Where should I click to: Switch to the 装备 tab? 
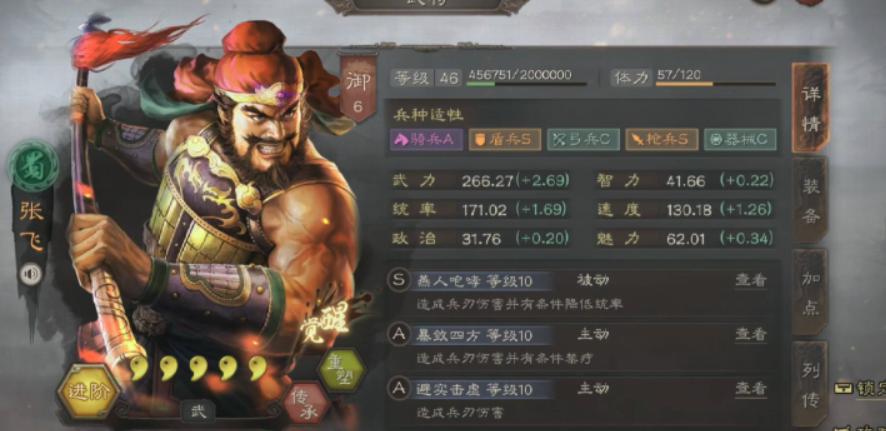point(810,200)
